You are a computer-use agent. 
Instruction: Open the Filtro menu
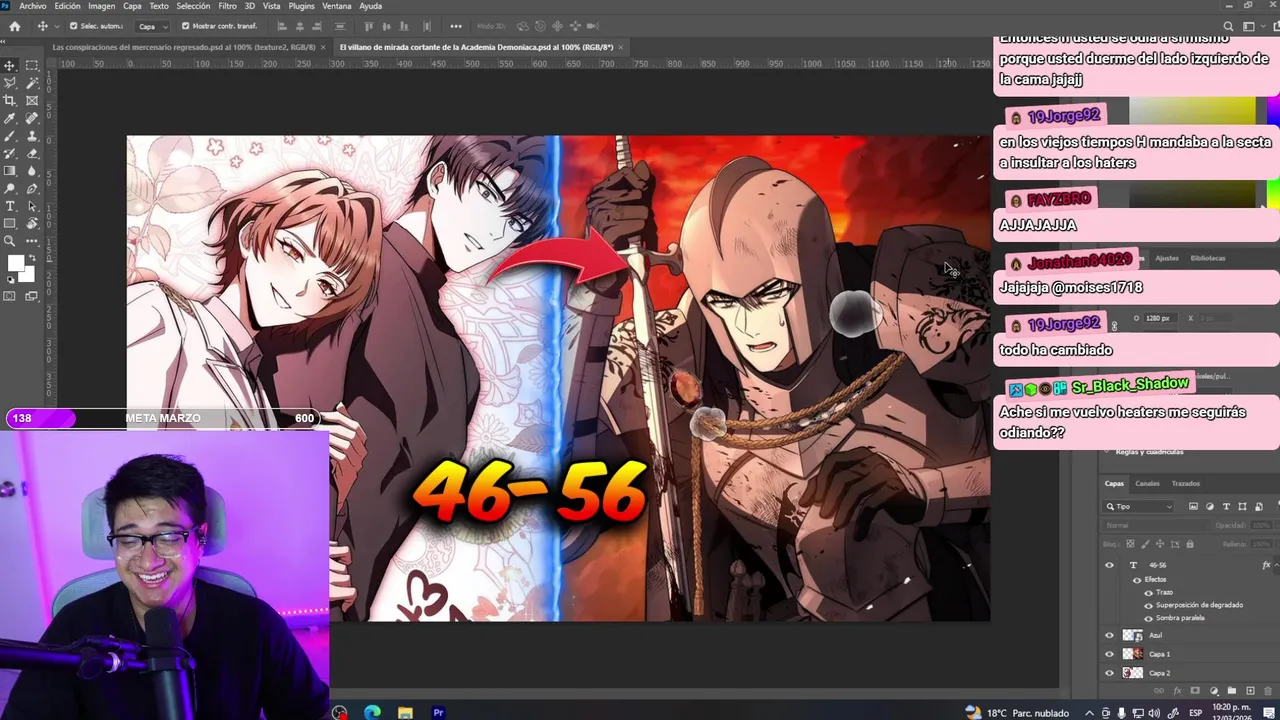pos(228,6)
